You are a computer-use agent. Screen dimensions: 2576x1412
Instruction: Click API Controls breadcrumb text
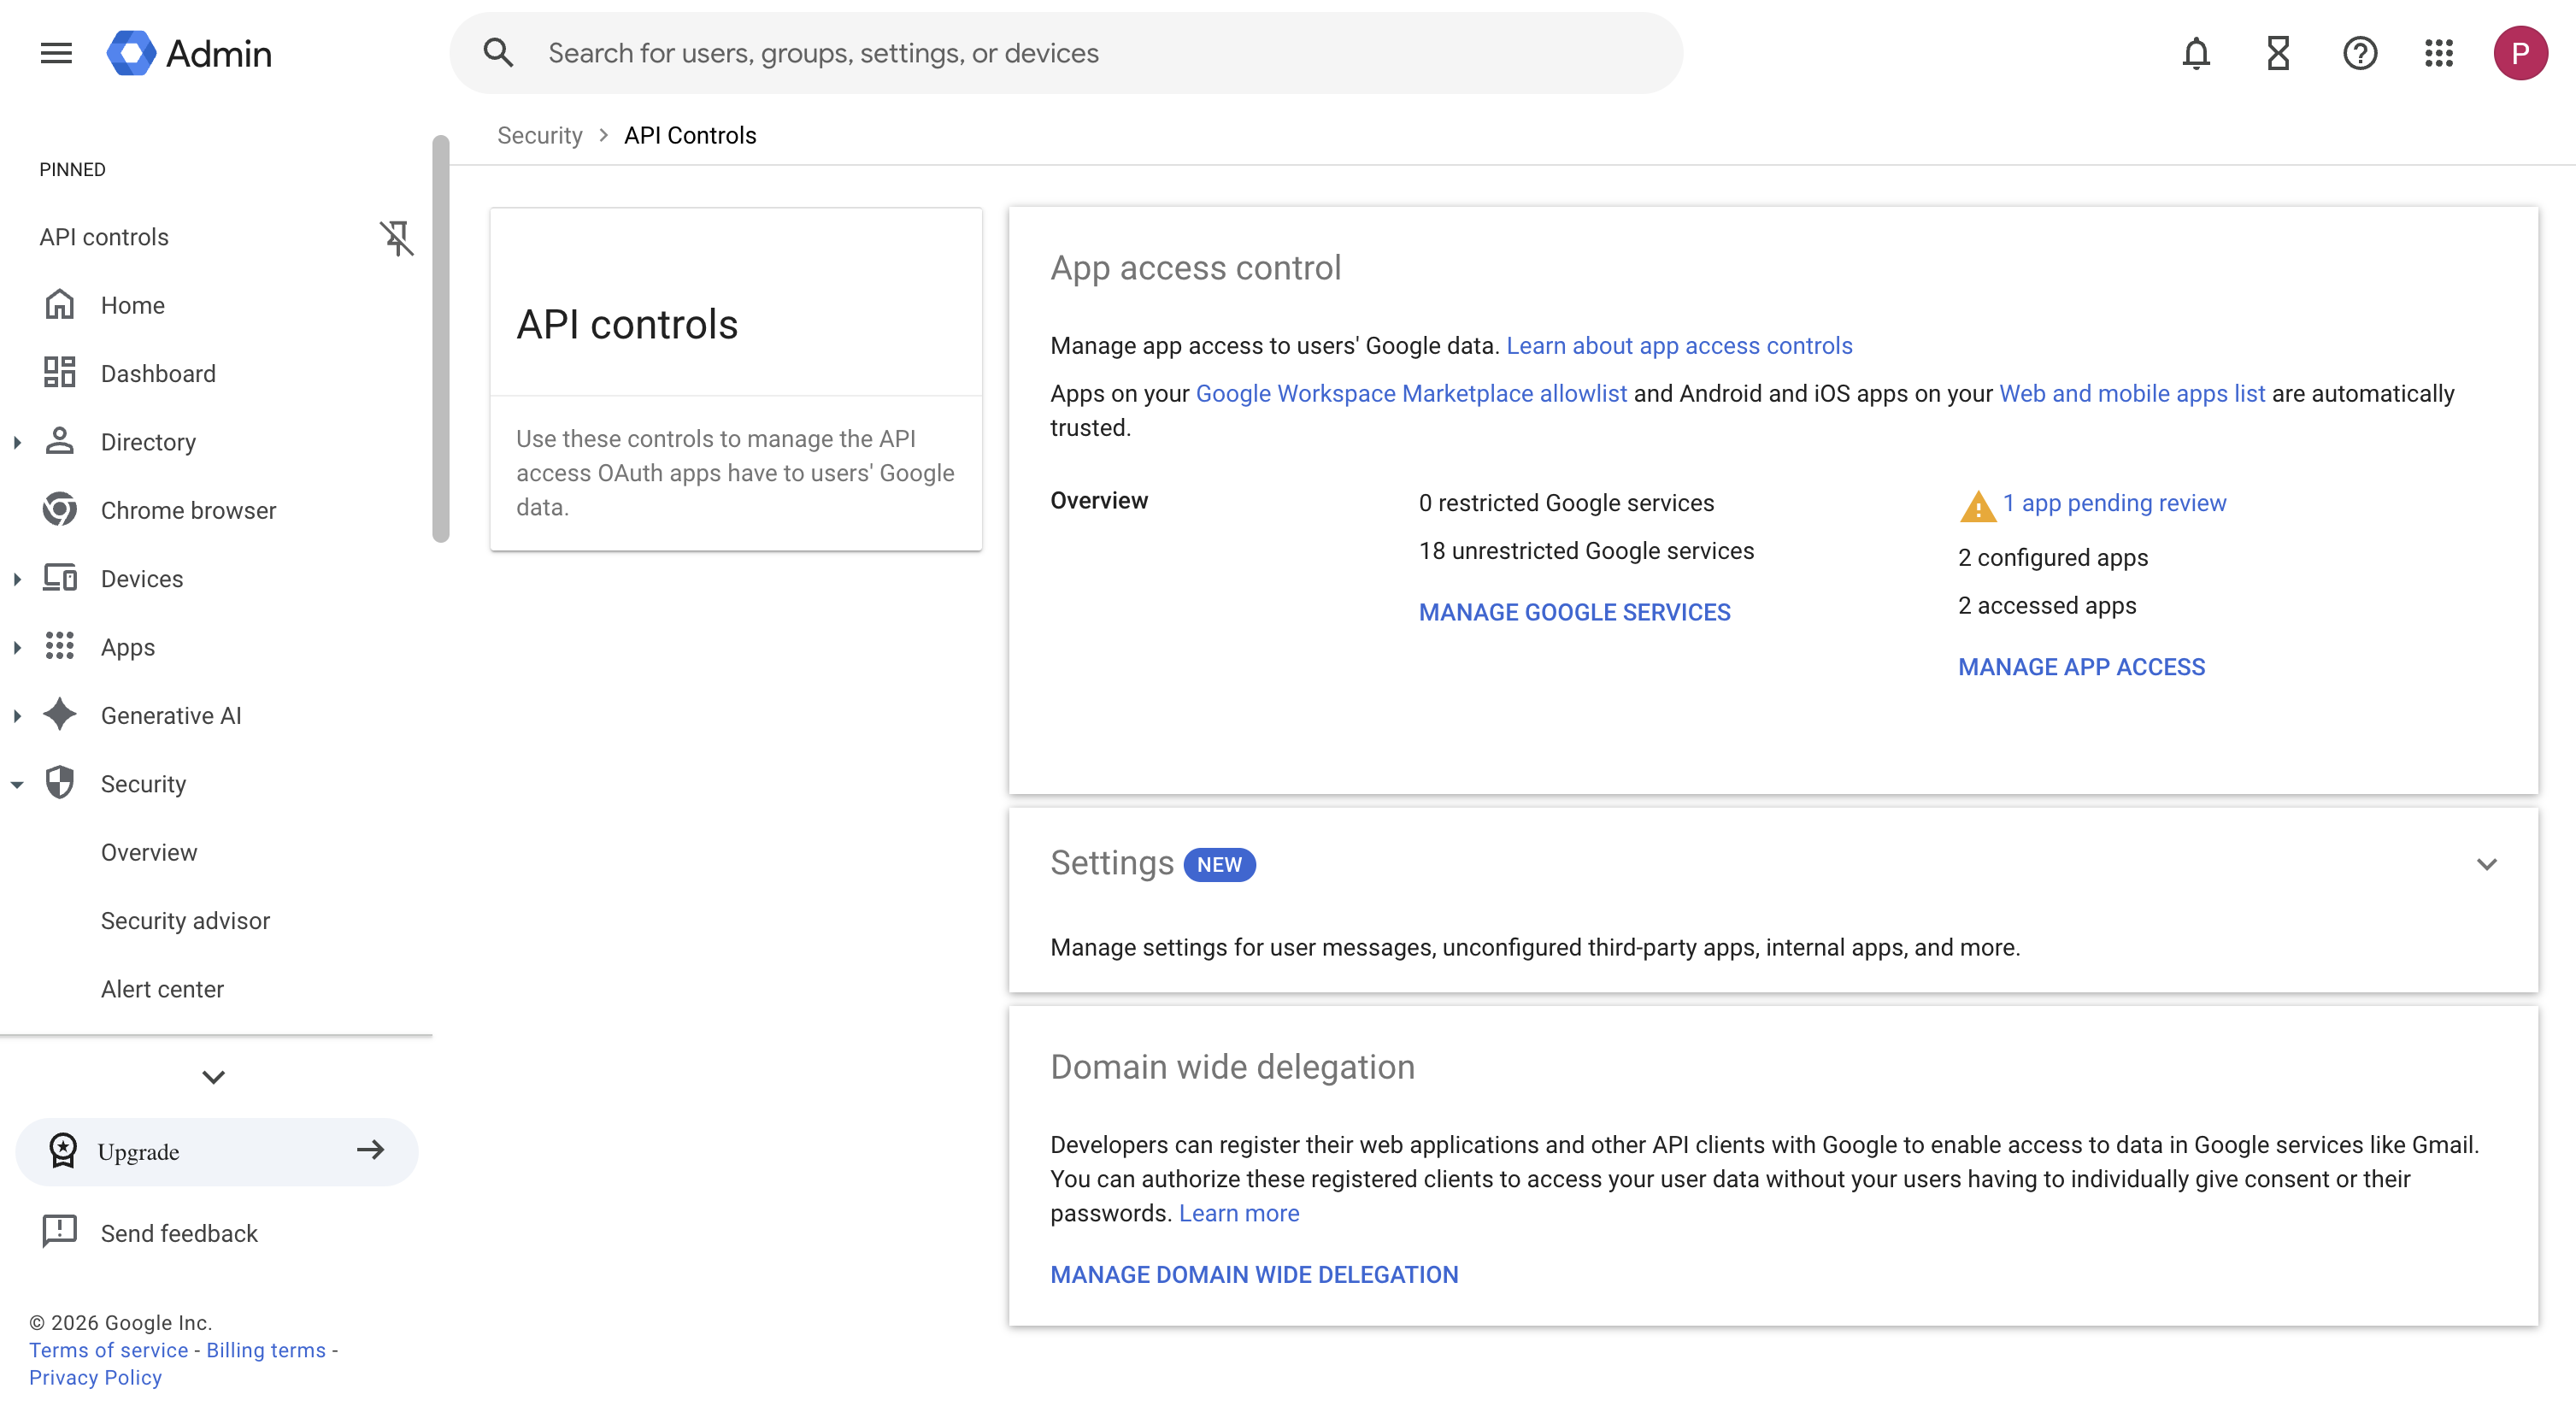pyautogui.click(x=690, y=135)
